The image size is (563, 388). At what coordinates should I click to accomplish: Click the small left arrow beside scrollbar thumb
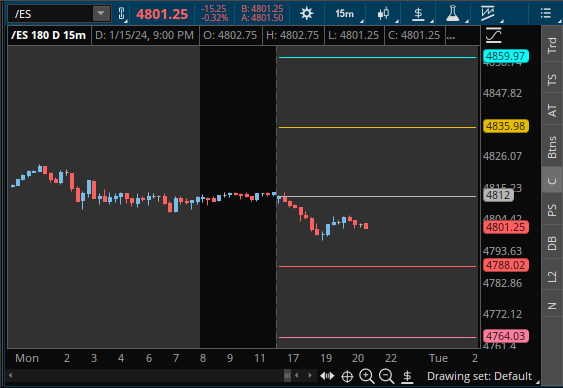click(297, 376)
